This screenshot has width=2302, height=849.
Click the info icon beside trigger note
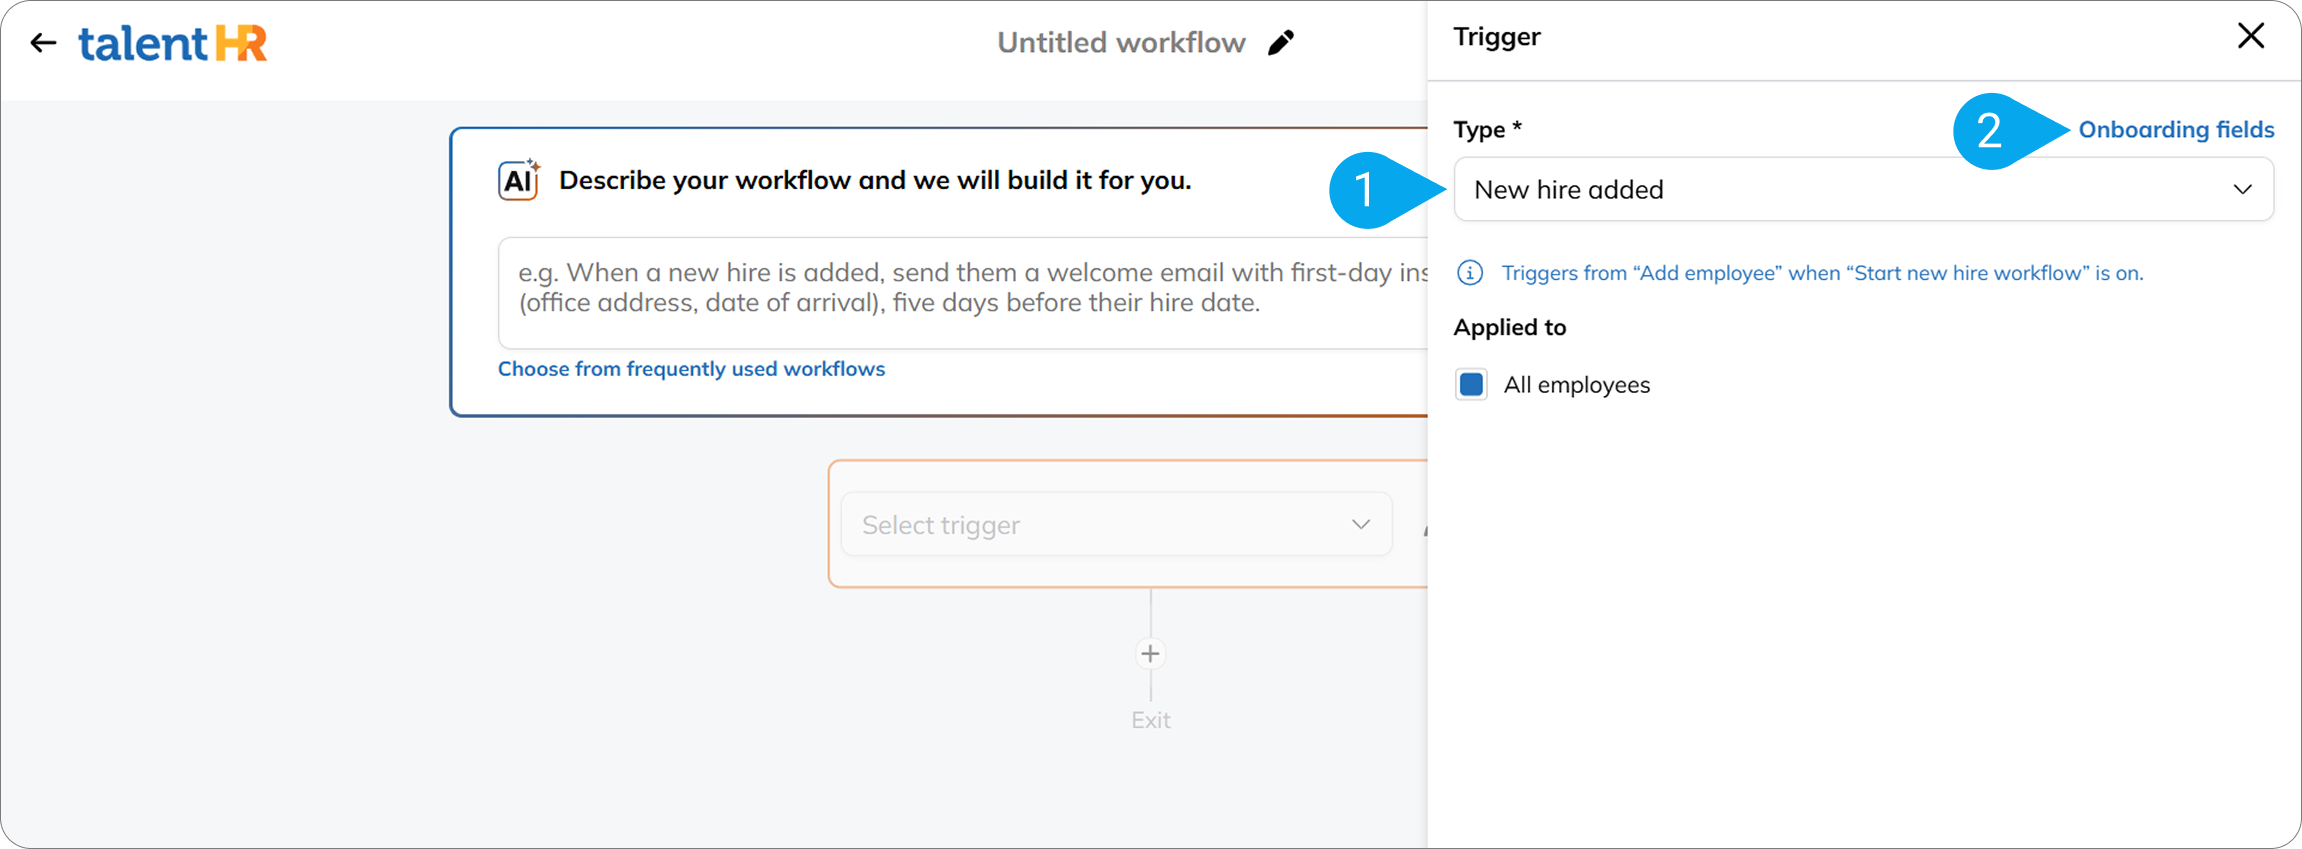tap(1470, 273)
